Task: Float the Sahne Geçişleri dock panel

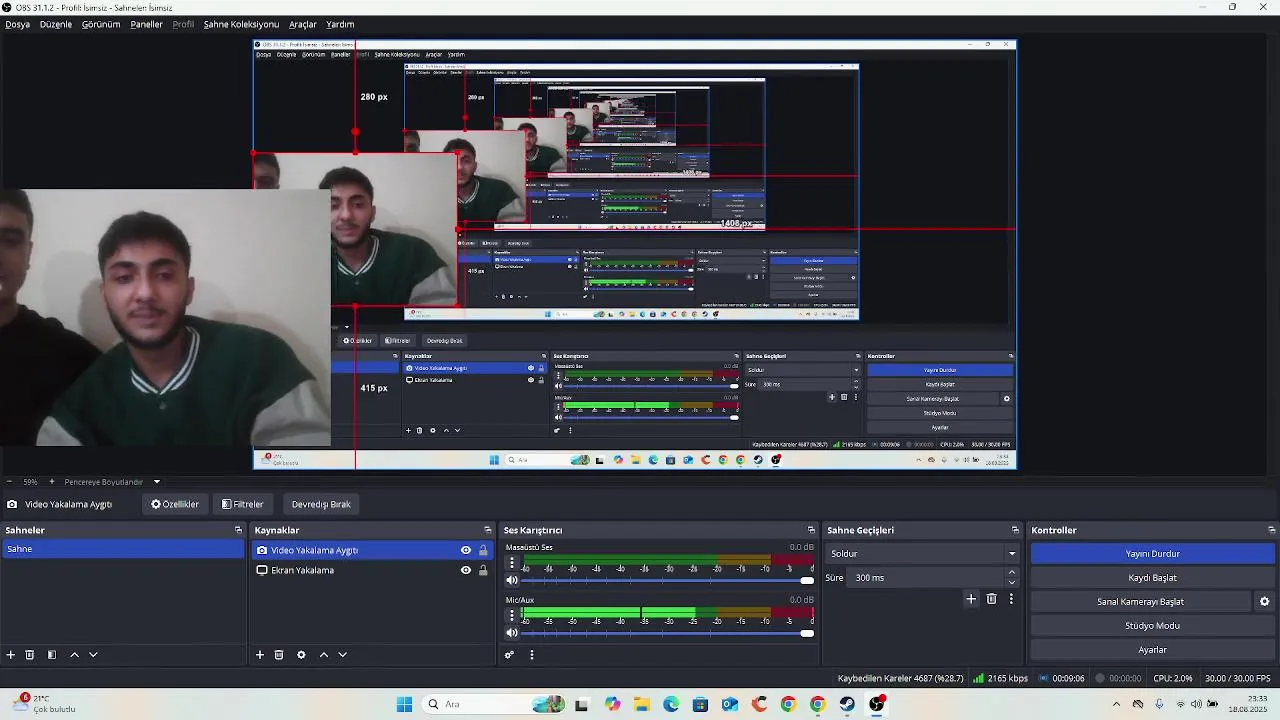Action: pyautogui.click(x=1015, y=530)
